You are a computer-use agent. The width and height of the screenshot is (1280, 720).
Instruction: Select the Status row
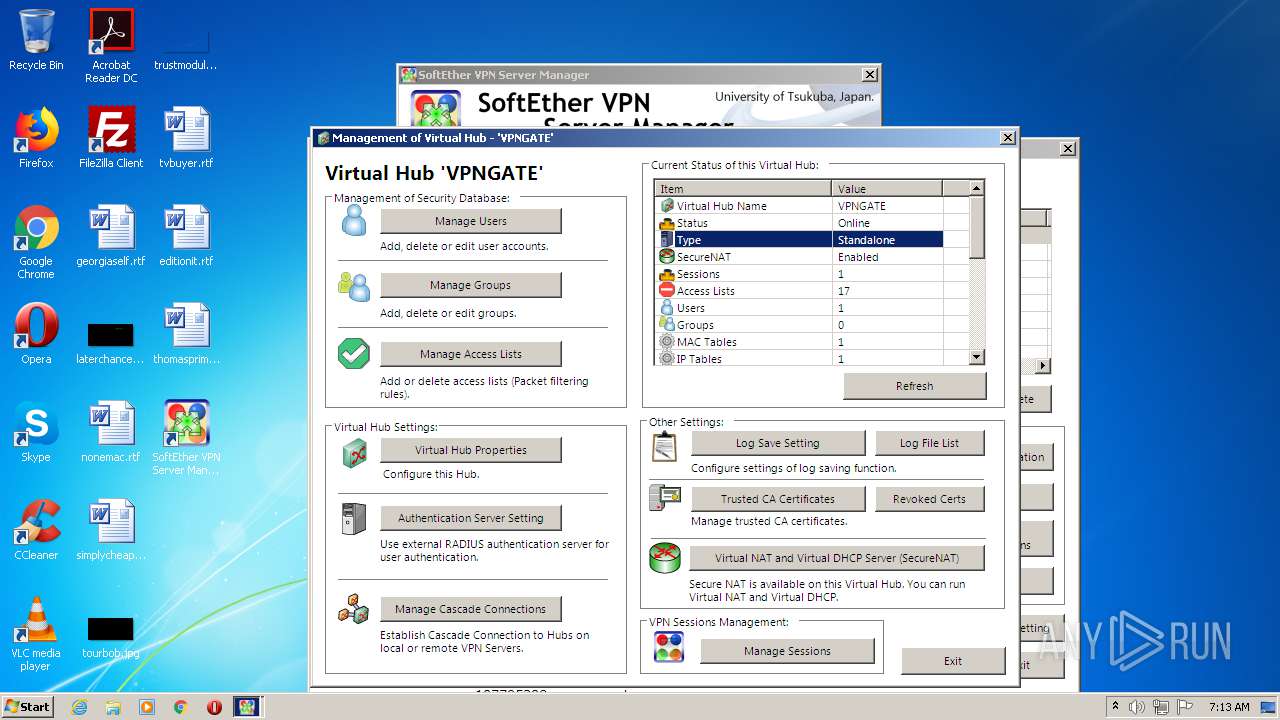coord(812,223)
